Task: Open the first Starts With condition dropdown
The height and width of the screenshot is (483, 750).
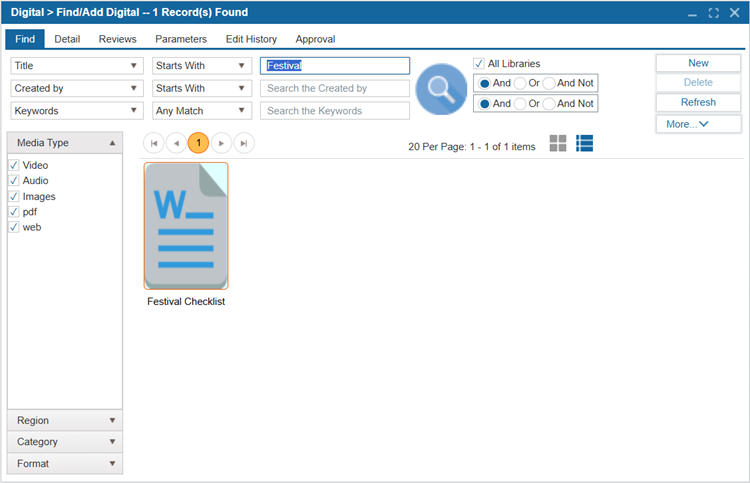Action: [202, 66]
